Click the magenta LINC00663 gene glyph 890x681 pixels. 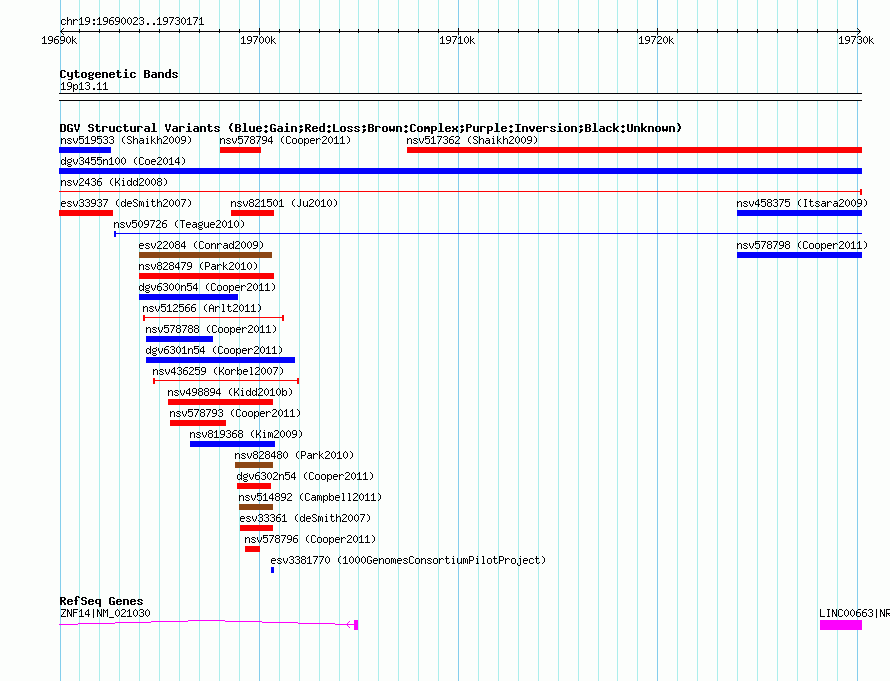[840, 625]
